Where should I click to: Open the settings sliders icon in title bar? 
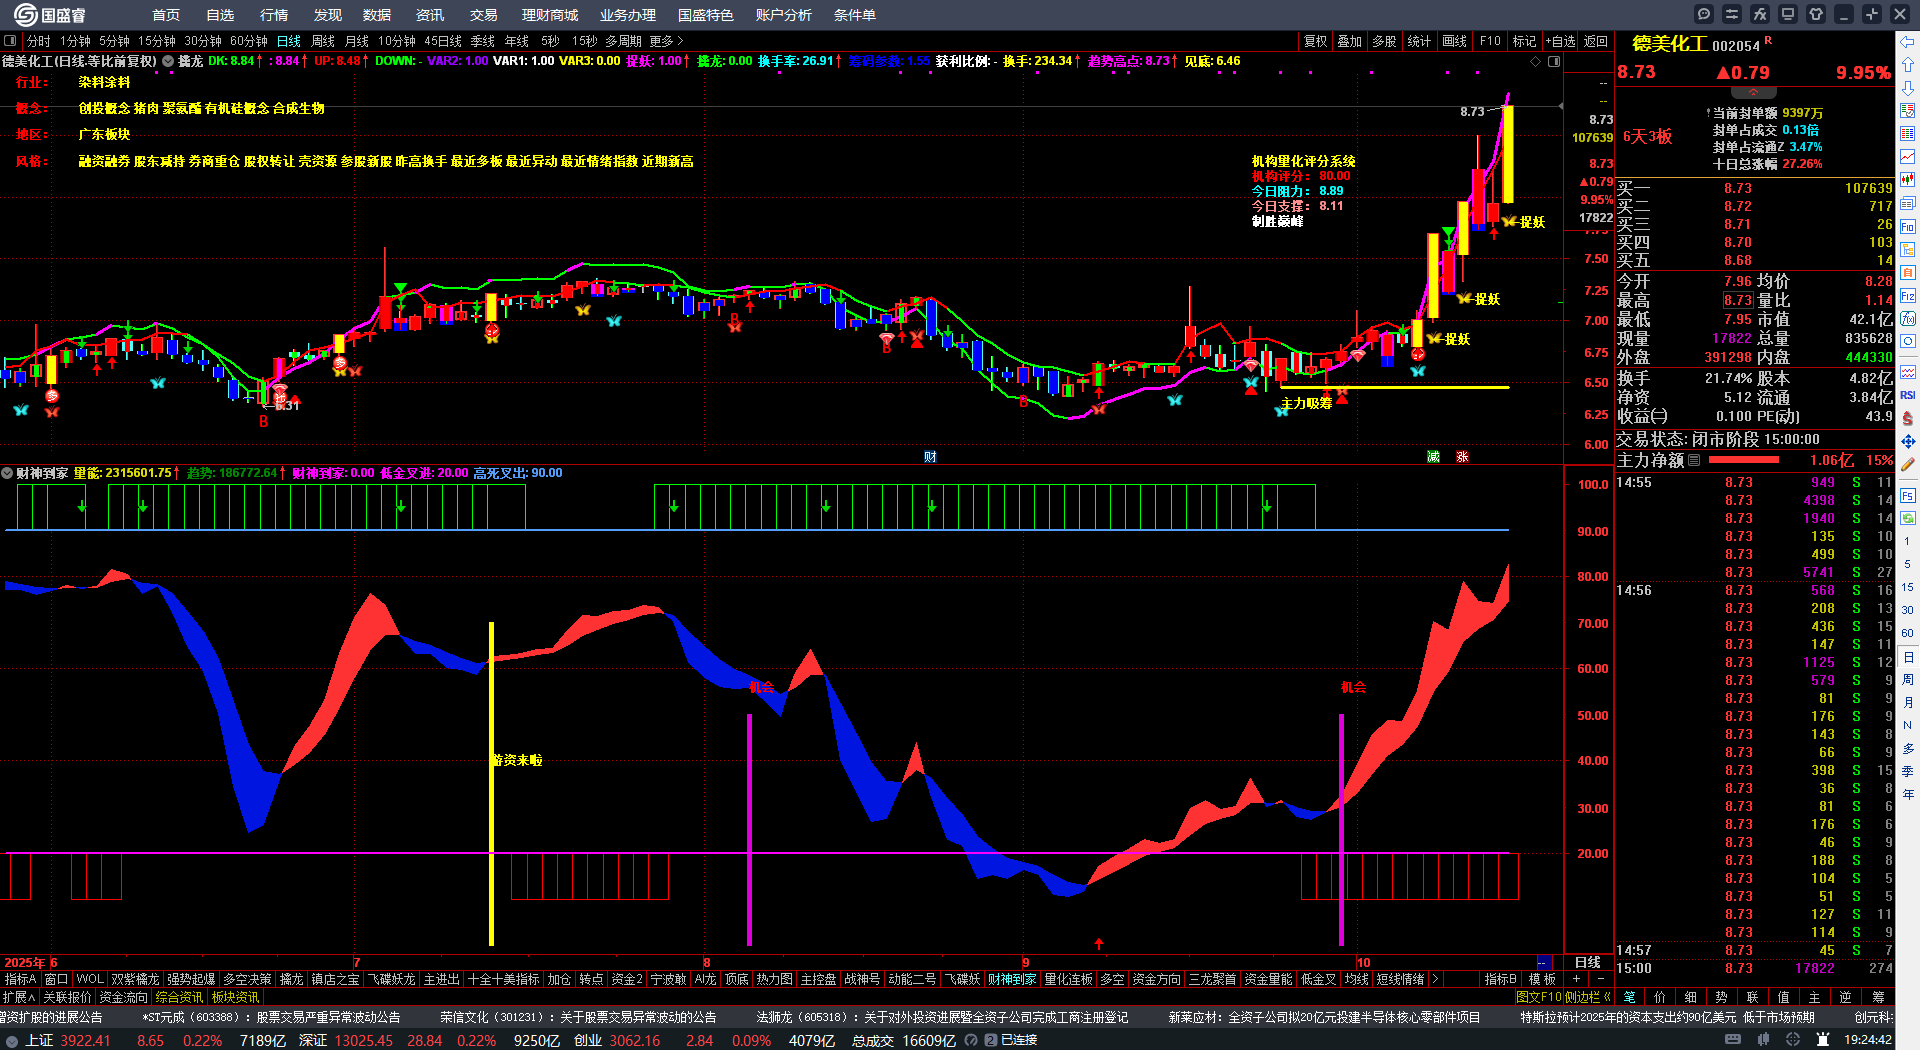pos(1732,14)
